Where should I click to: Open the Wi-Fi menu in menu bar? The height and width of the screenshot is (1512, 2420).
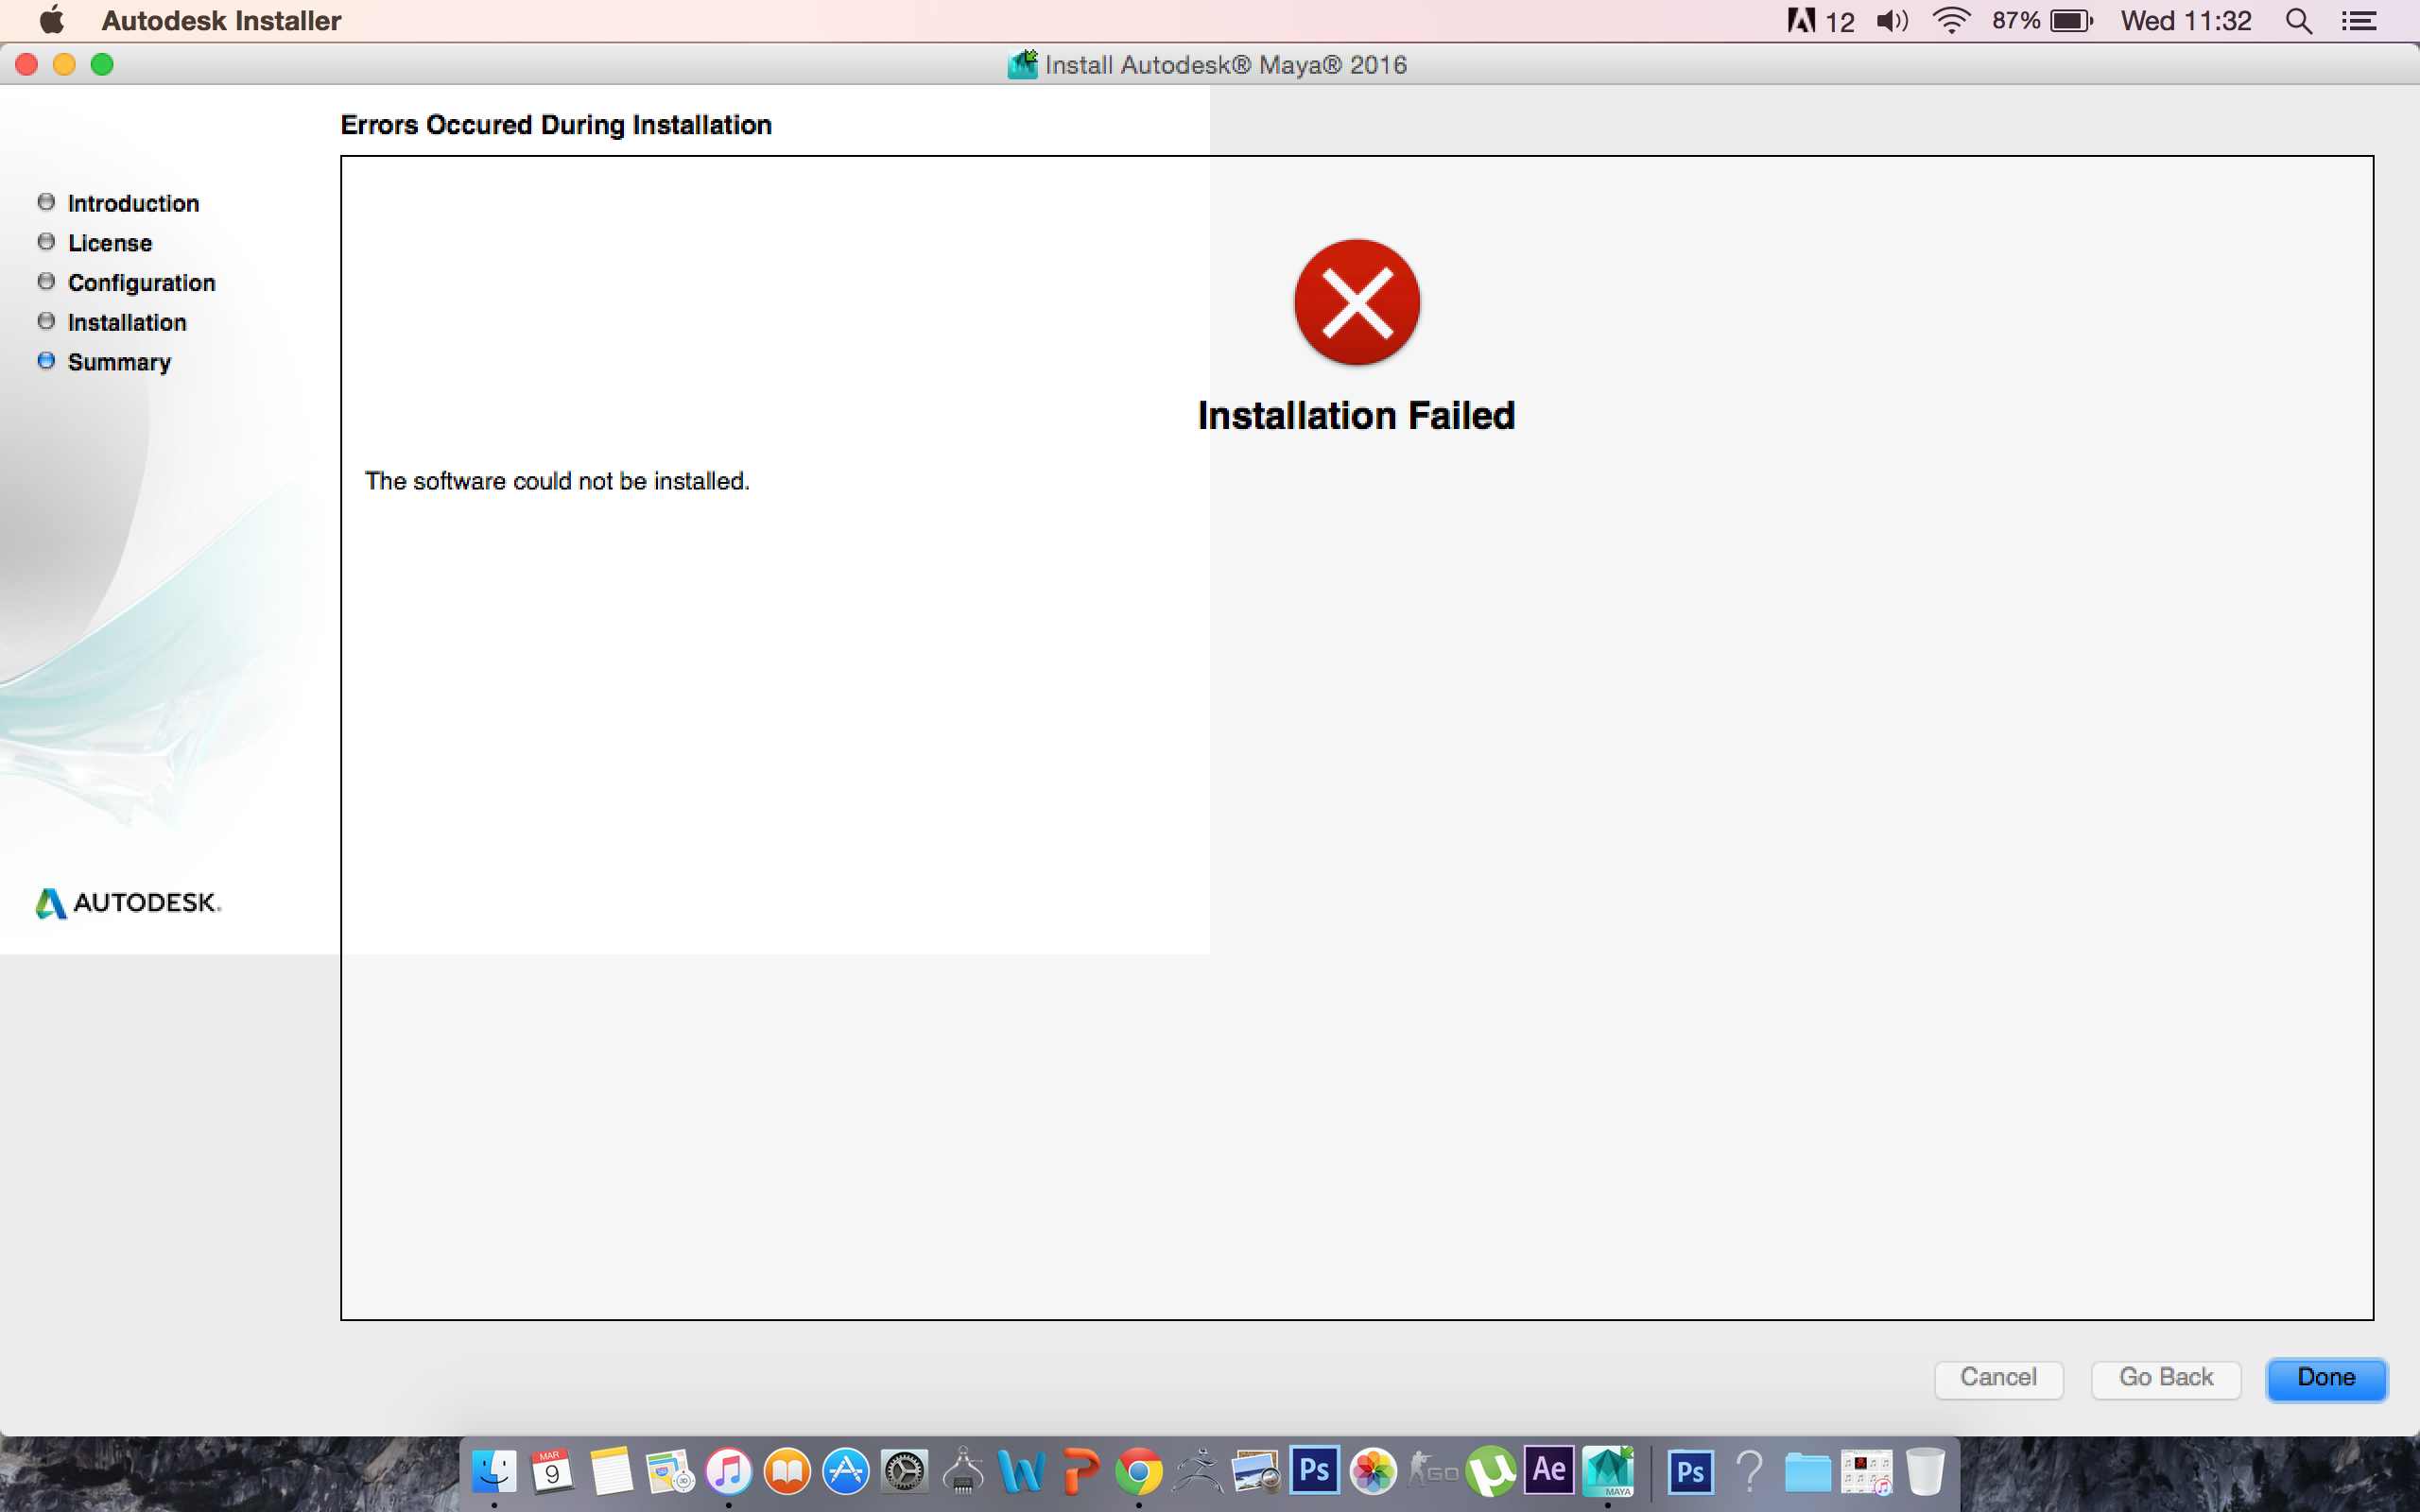click(1951, 20)
